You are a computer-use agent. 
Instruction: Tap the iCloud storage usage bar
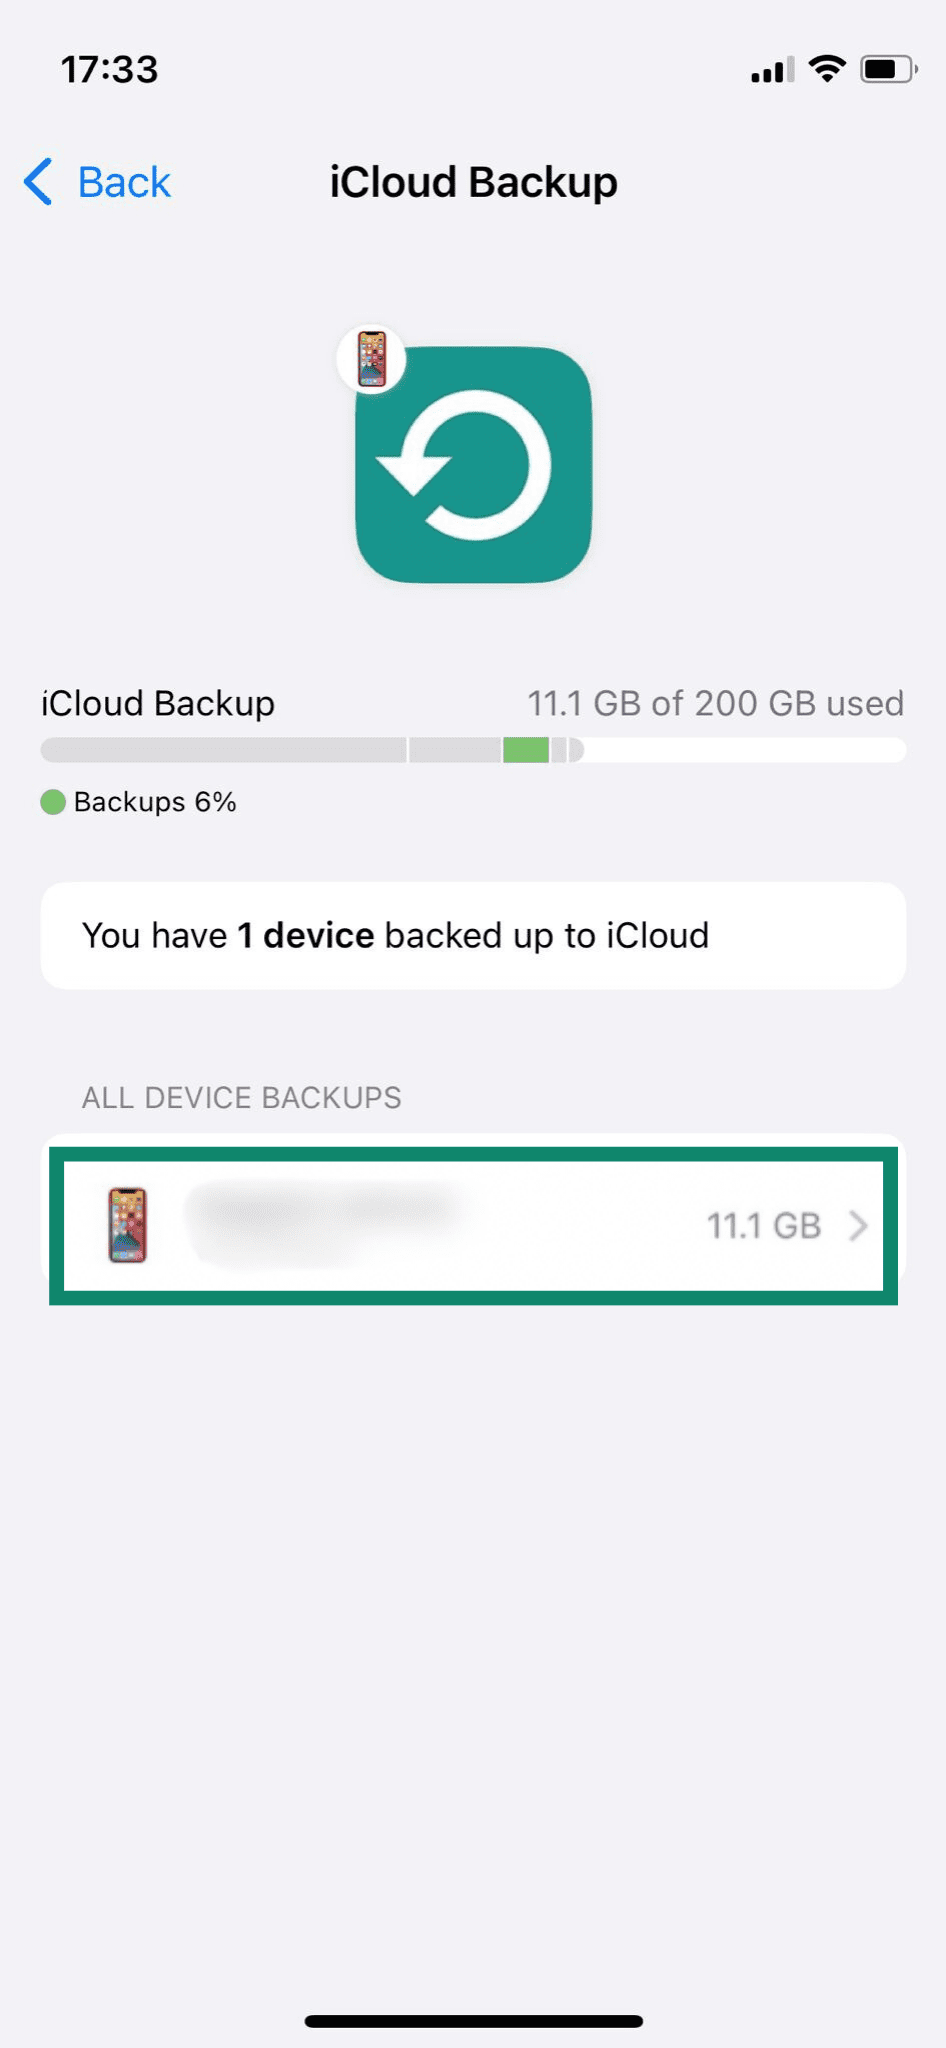[x=472, y=747]
